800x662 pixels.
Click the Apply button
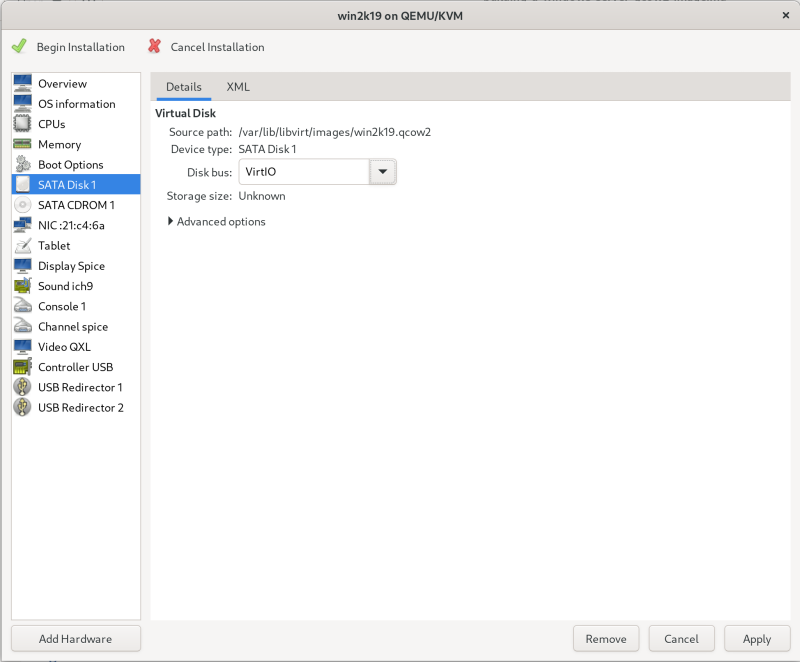click(x=757, y=639)
